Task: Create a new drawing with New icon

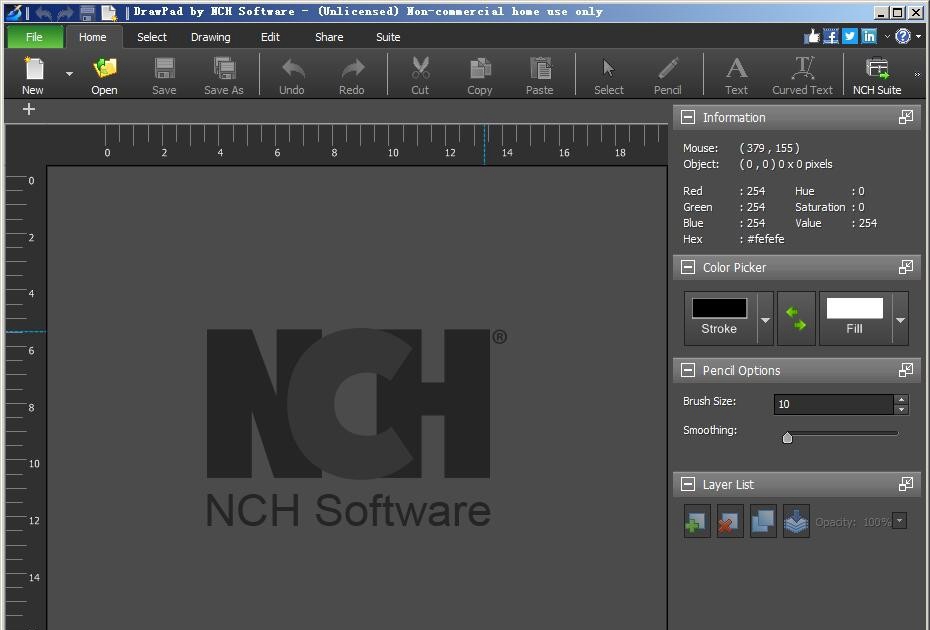Action: [x=33, y=75]
